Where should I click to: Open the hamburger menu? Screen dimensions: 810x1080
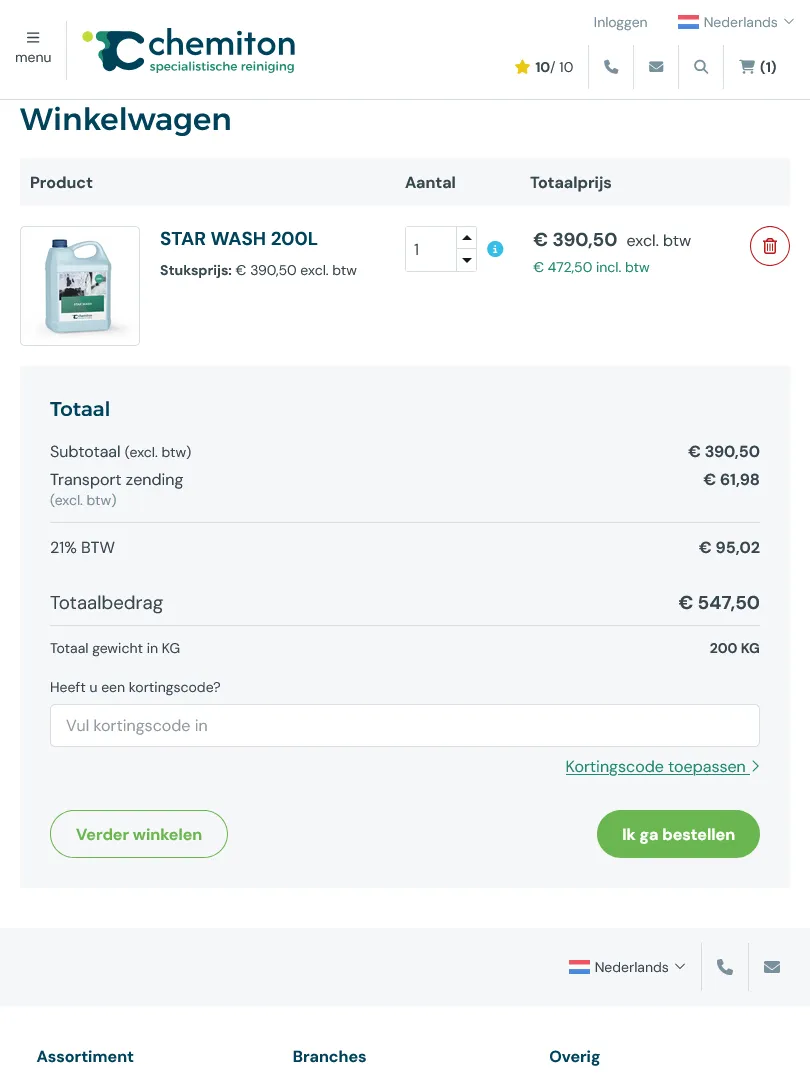pos(33,47)
